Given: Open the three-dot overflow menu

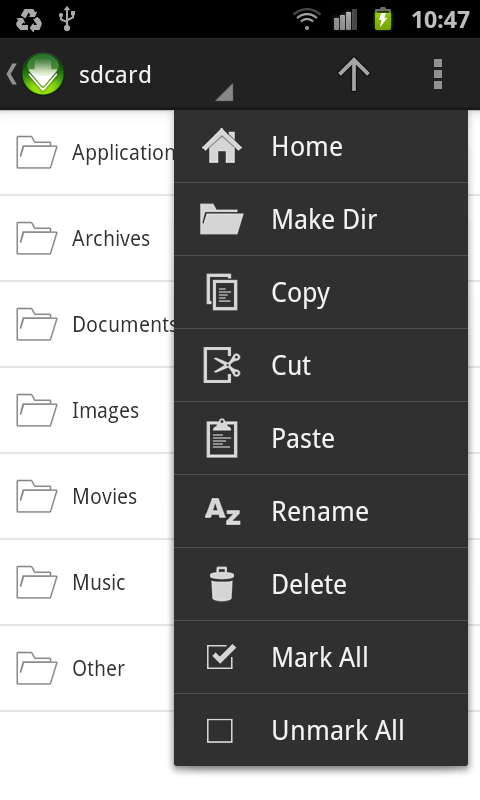Looking at the screenshot, I should (438, 74).
